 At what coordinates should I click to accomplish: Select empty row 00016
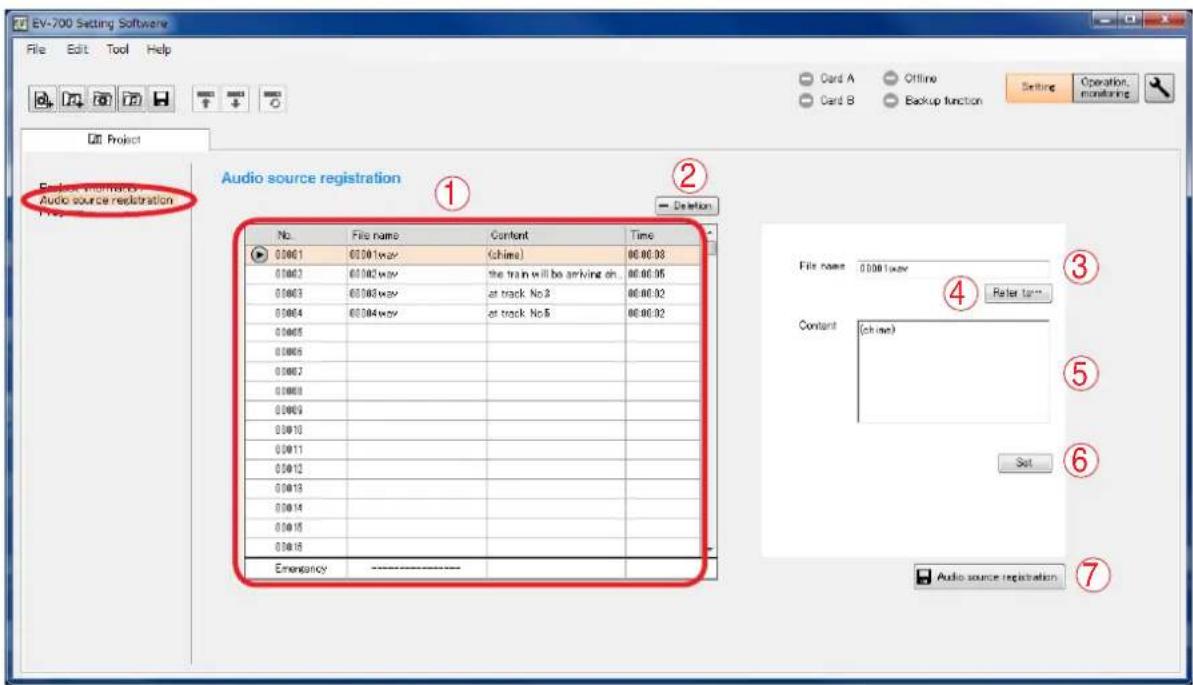click(473, 546)
